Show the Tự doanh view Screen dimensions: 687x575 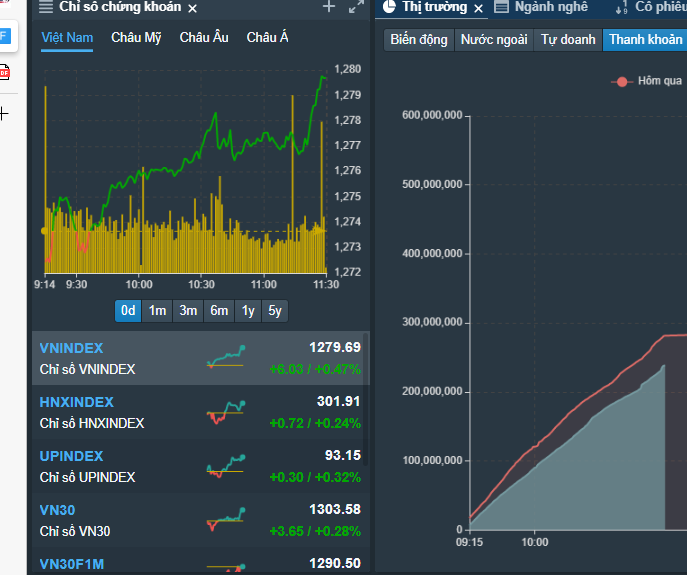[x=568, y=40]
